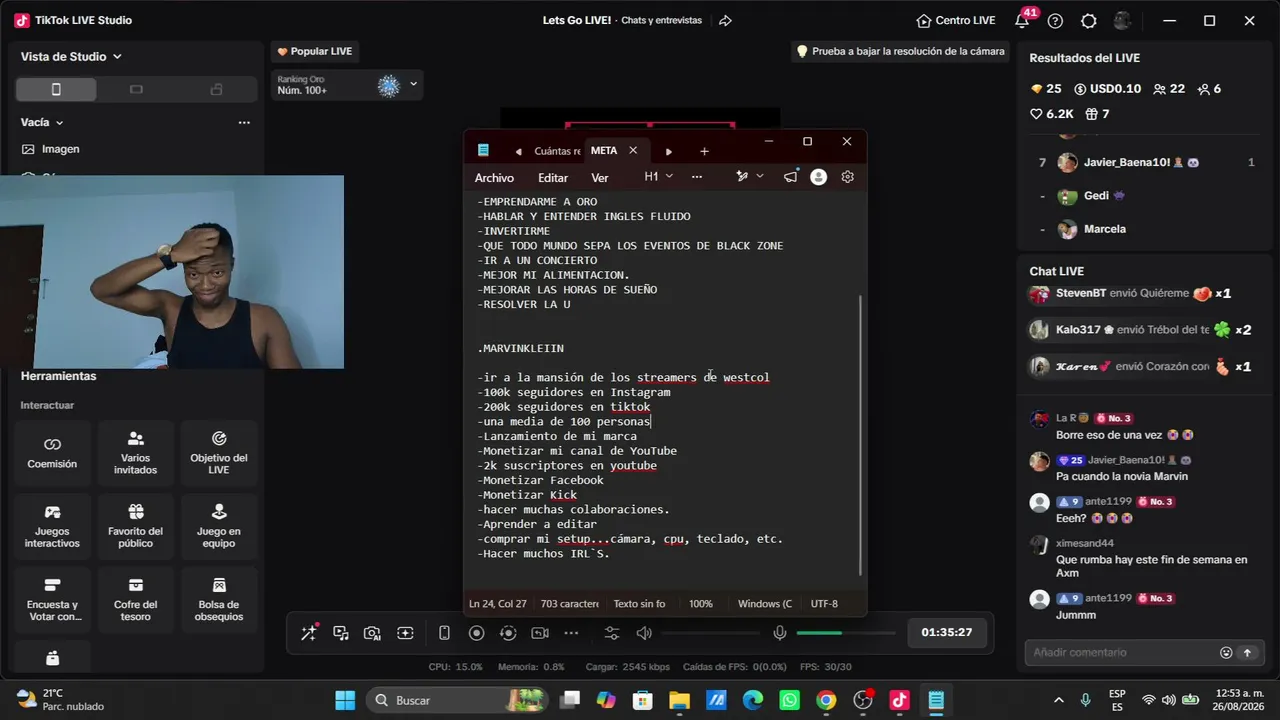Switch the camera with the video camera icon
Viewport: 1280px width, 720px height.
[x=540, y=633]
